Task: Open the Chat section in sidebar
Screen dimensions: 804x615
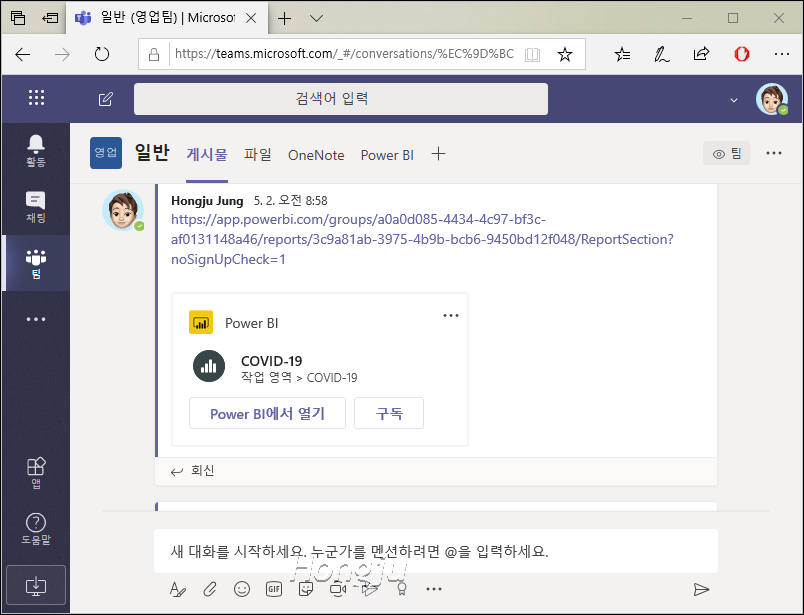Action: [36, 207]
